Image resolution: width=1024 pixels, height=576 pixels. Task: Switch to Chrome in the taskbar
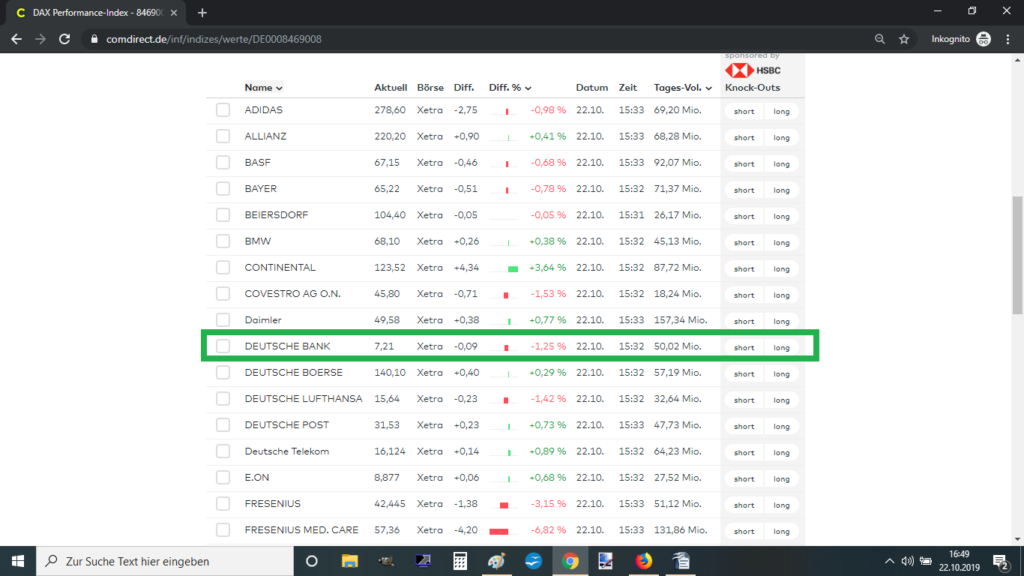570,561
